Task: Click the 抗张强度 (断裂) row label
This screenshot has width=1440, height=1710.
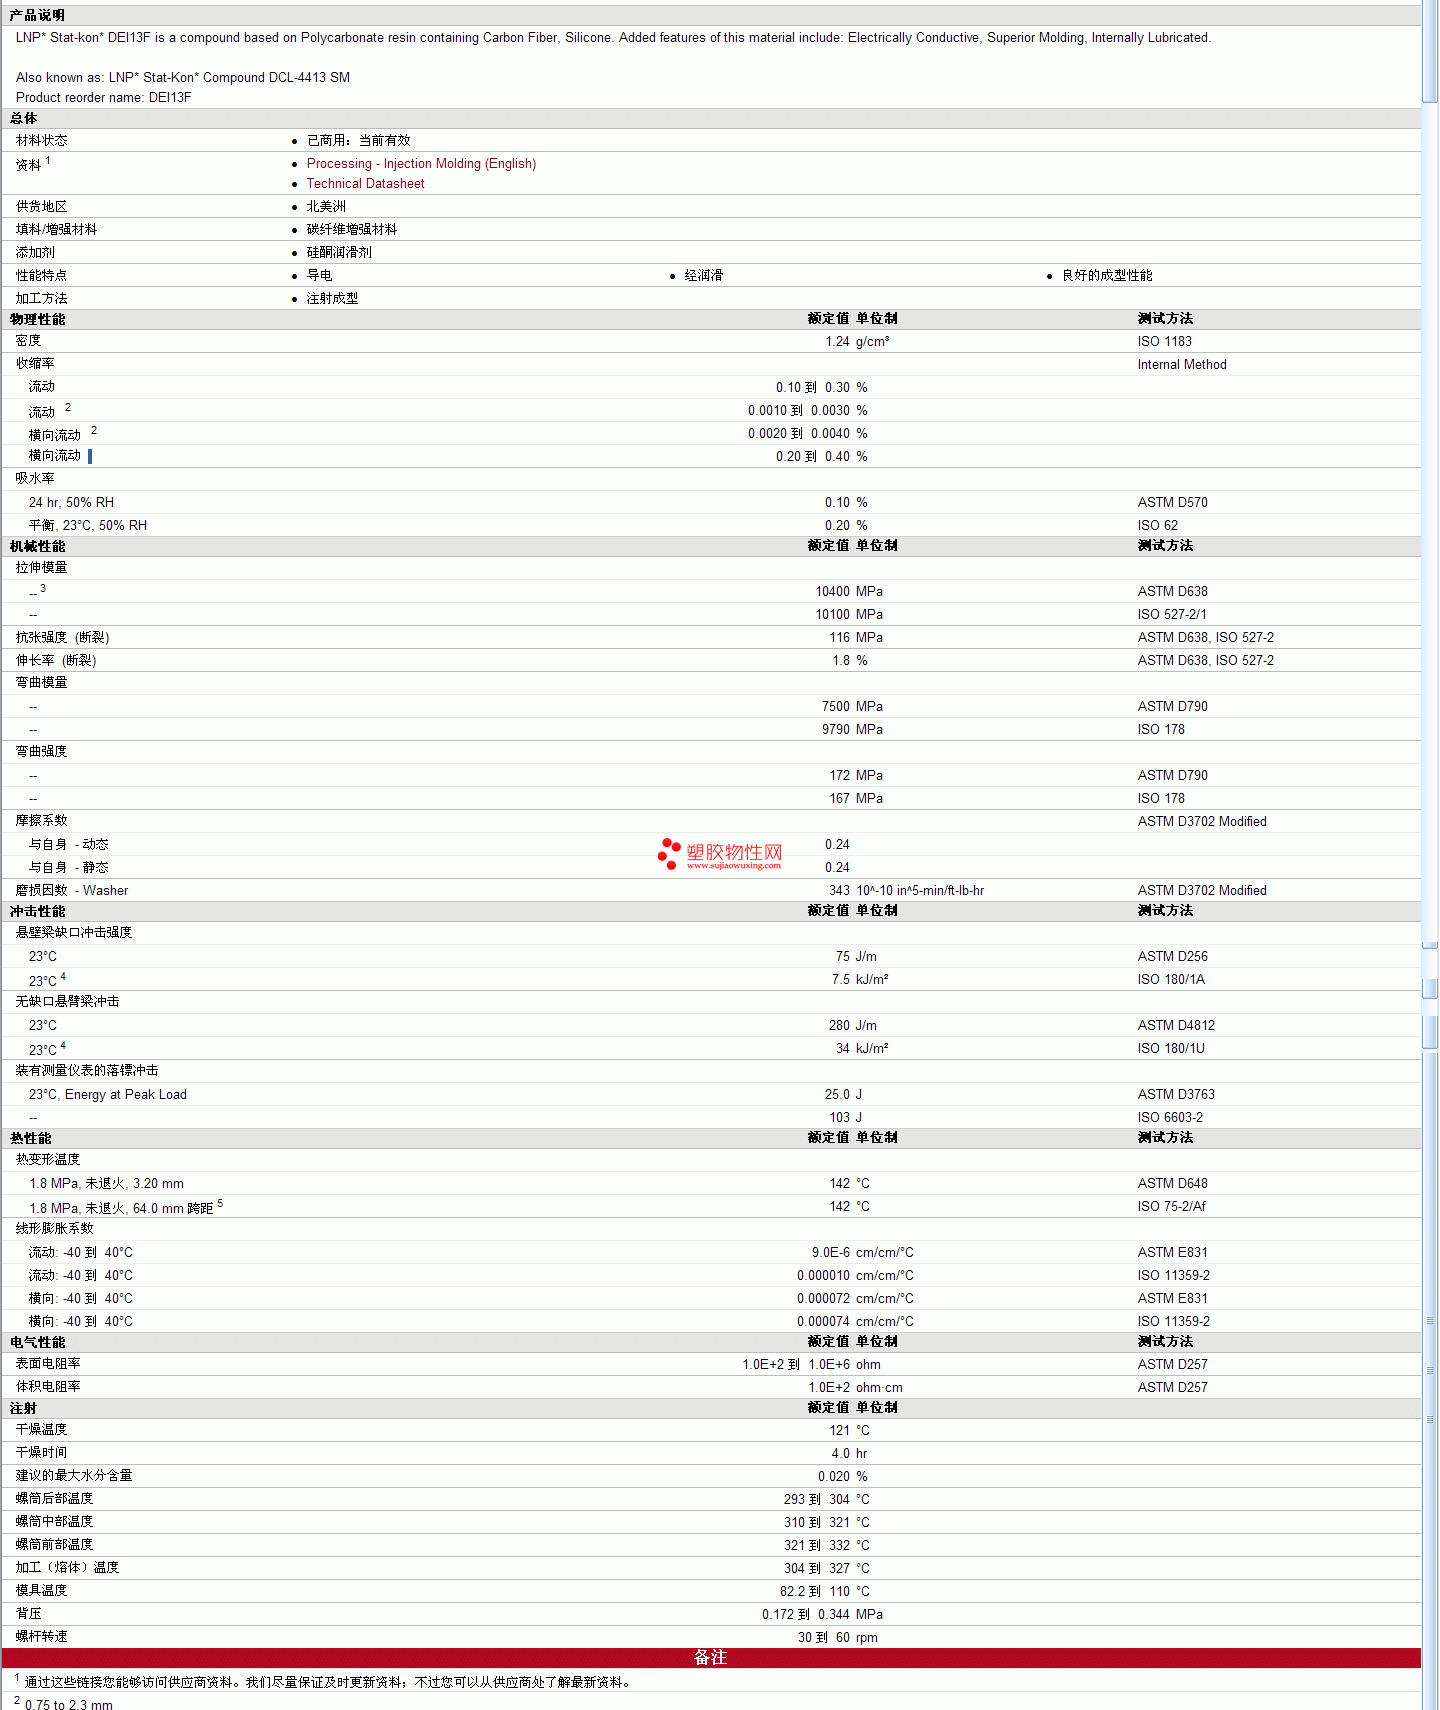Action: point(62,638)
